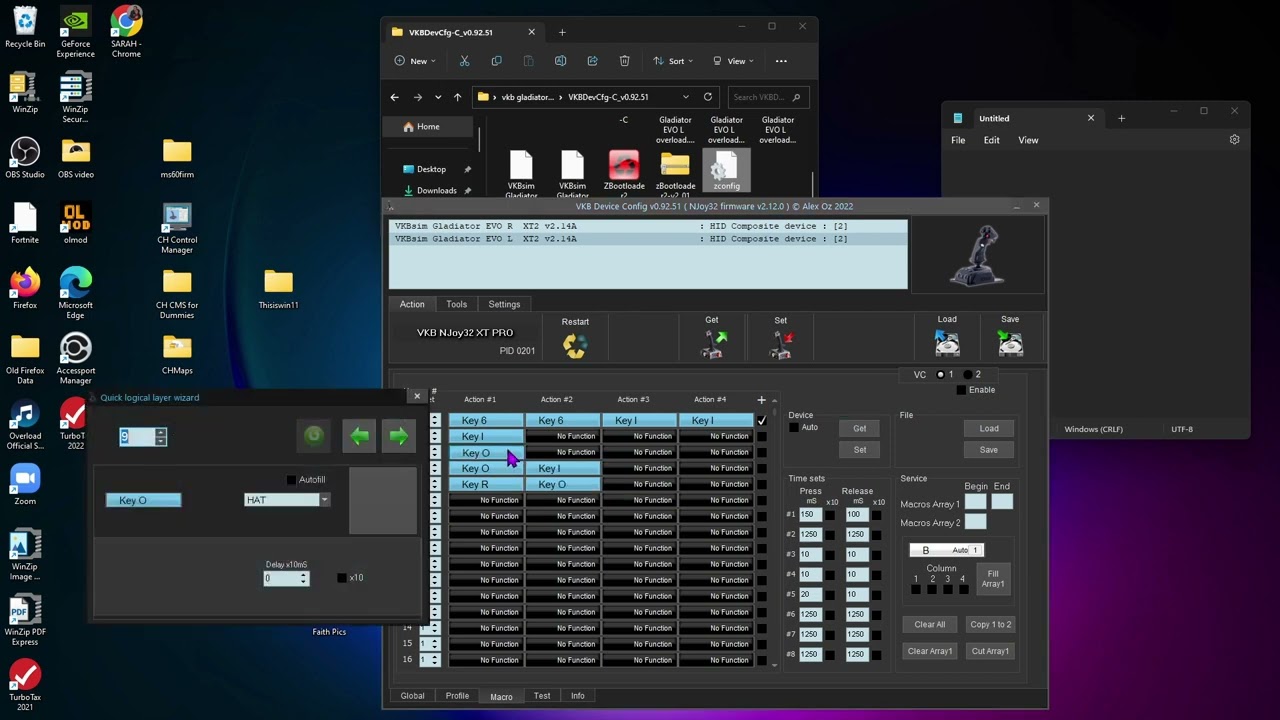Switch to the Global bottom tab
The width and height of the screenshot is (1280, 720).
coord(412,696)
